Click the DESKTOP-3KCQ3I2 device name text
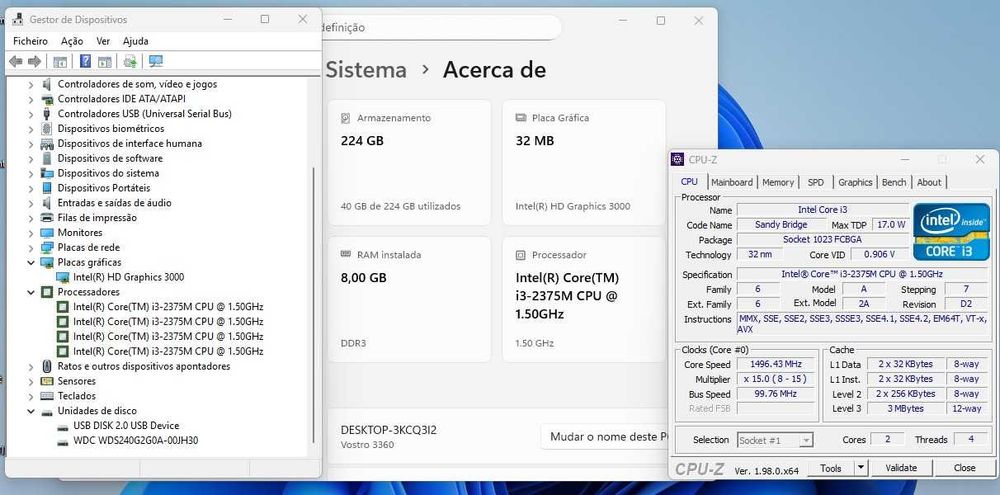 click(x=389, y=431)
